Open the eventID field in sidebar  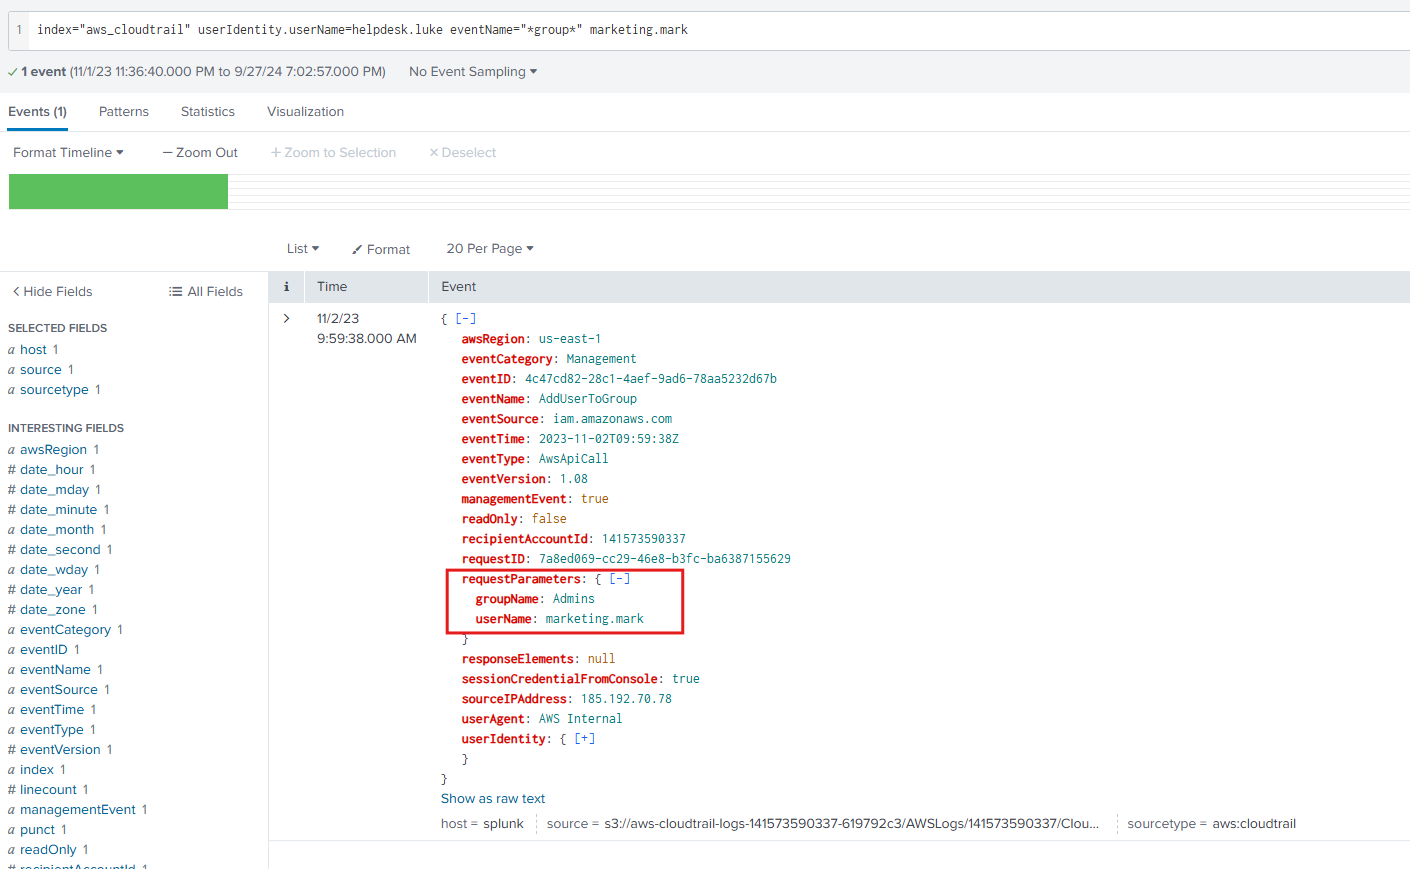pos(44,650)
